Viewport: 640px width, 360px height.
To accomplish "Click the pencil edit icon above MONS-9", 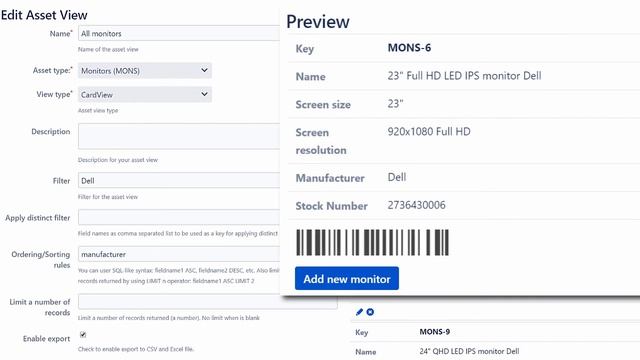I will 359,312.
